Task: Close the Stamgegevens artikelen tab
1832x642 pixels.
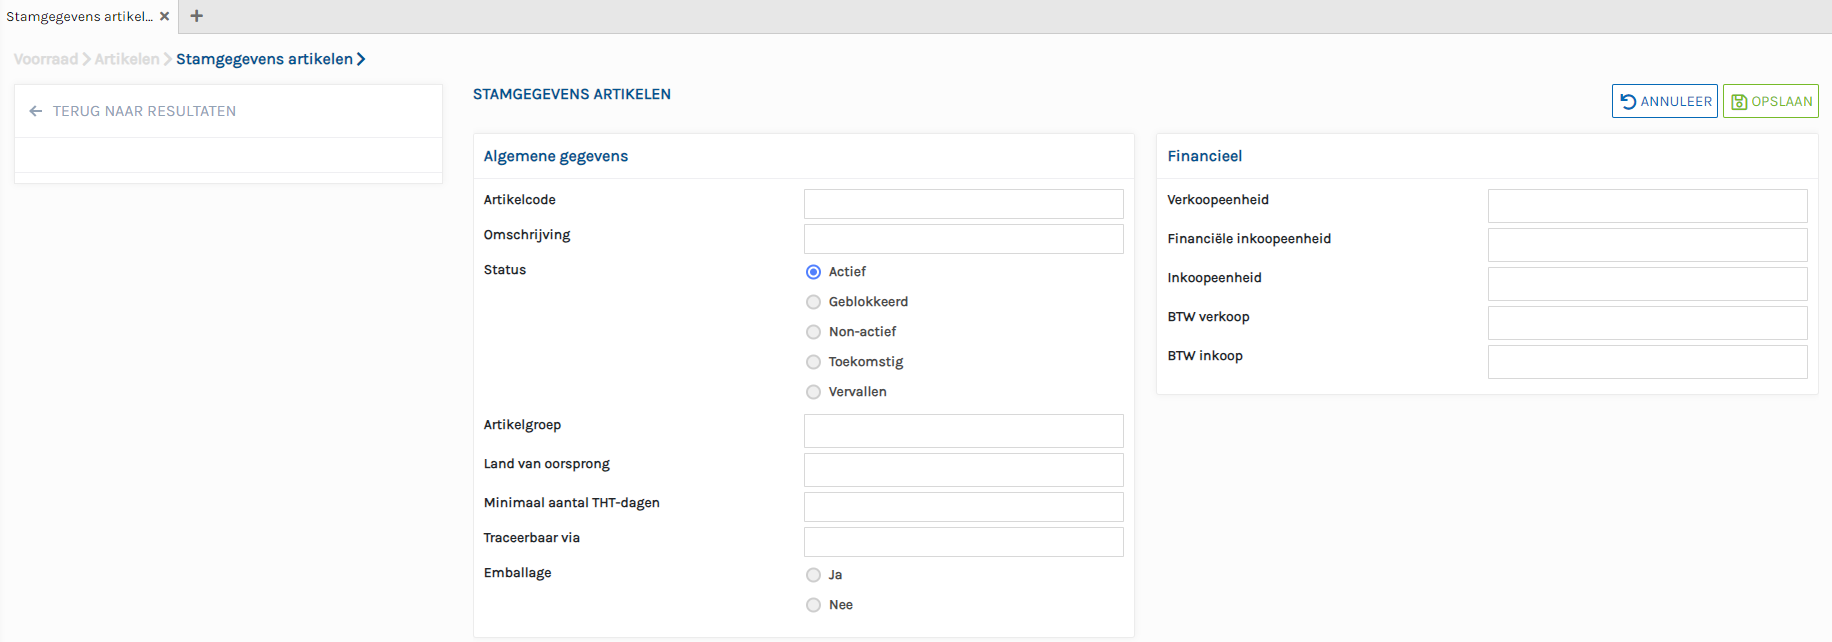Action: [x=165, y=16]
